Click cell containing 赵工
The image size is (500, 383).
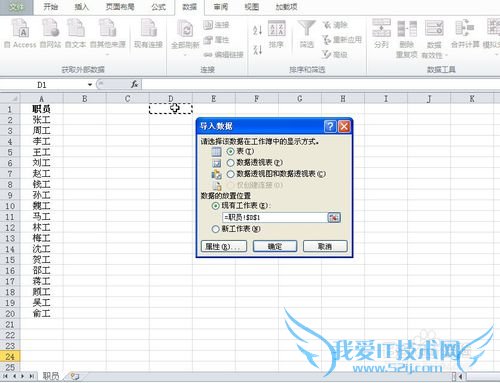point(41,174)
